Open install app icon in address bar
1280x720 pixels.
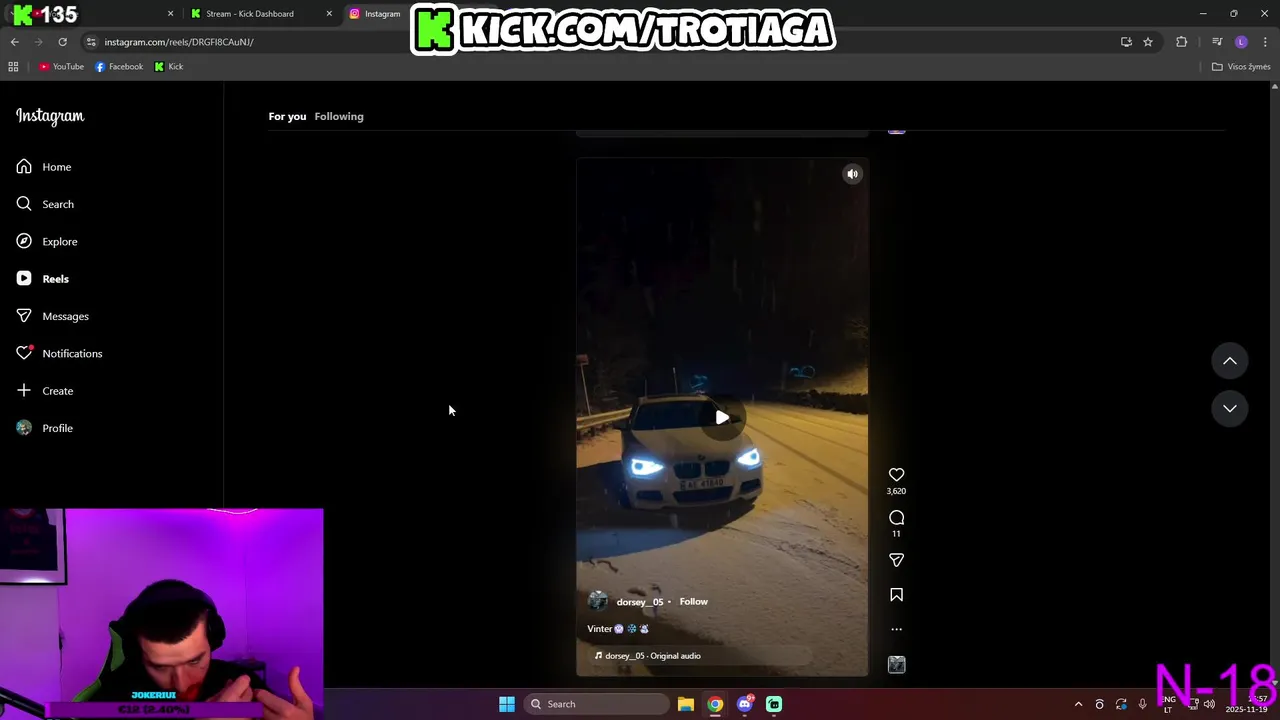1126,42
